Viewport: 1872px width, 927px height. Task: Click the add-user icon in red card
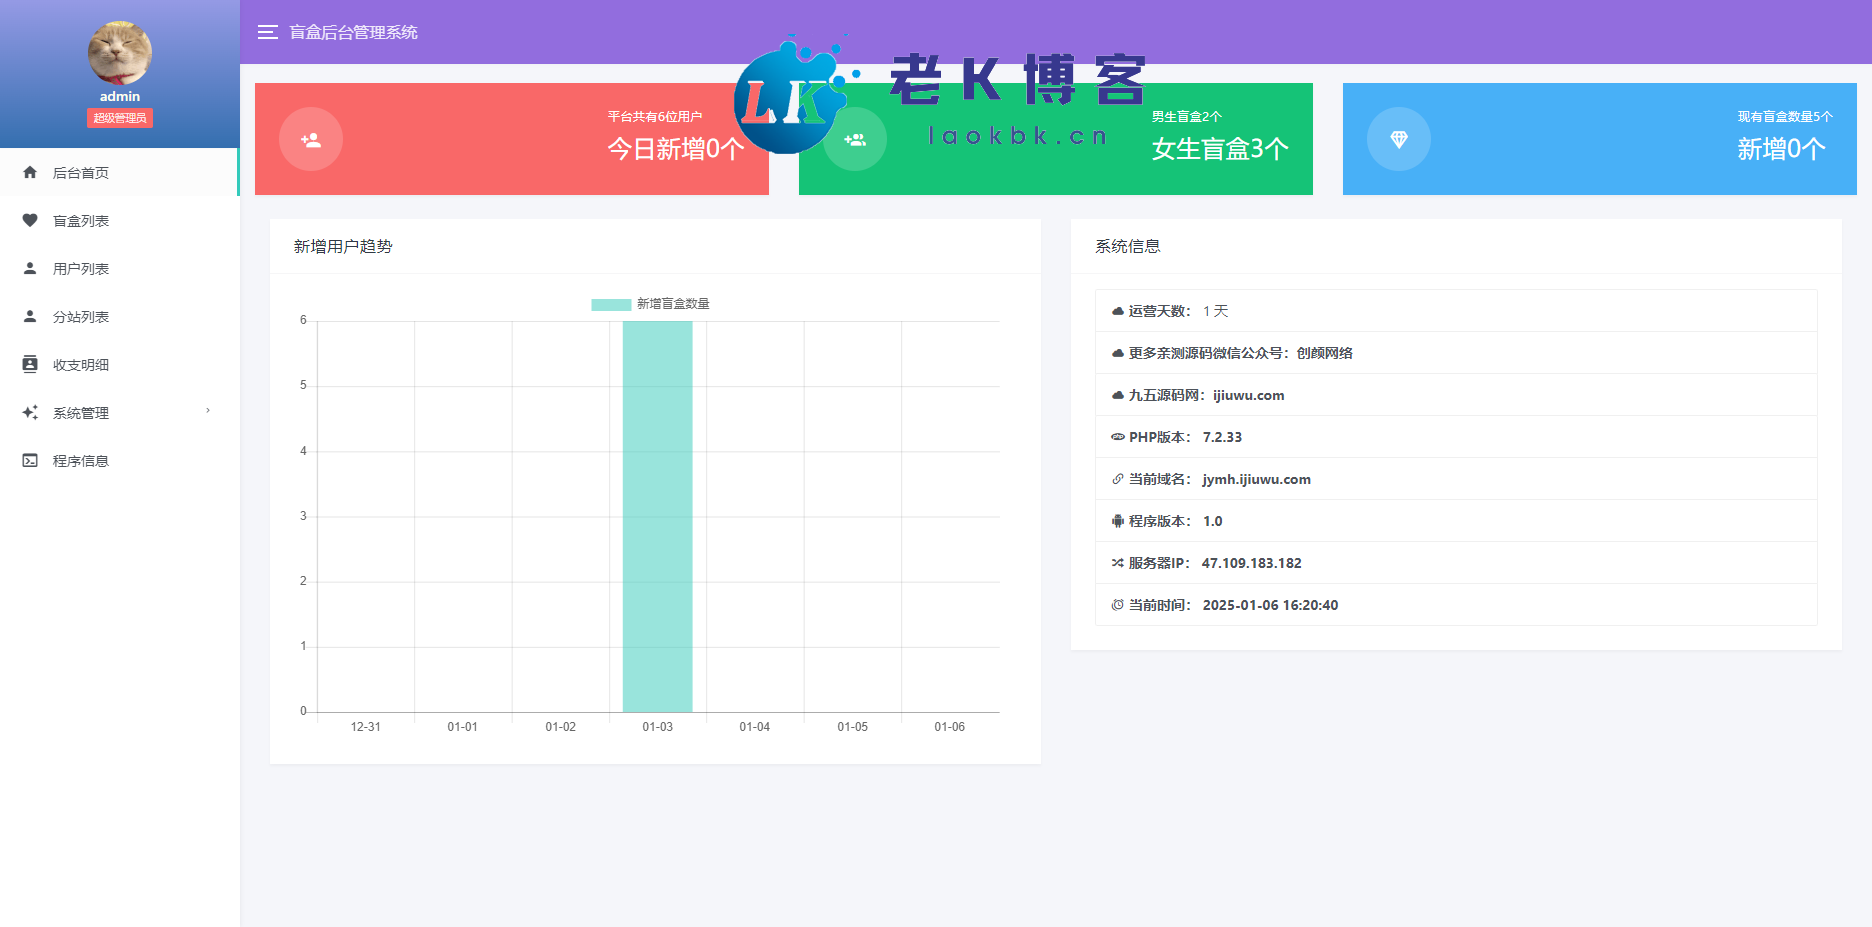pyautogui.click(x=311, y=139)
